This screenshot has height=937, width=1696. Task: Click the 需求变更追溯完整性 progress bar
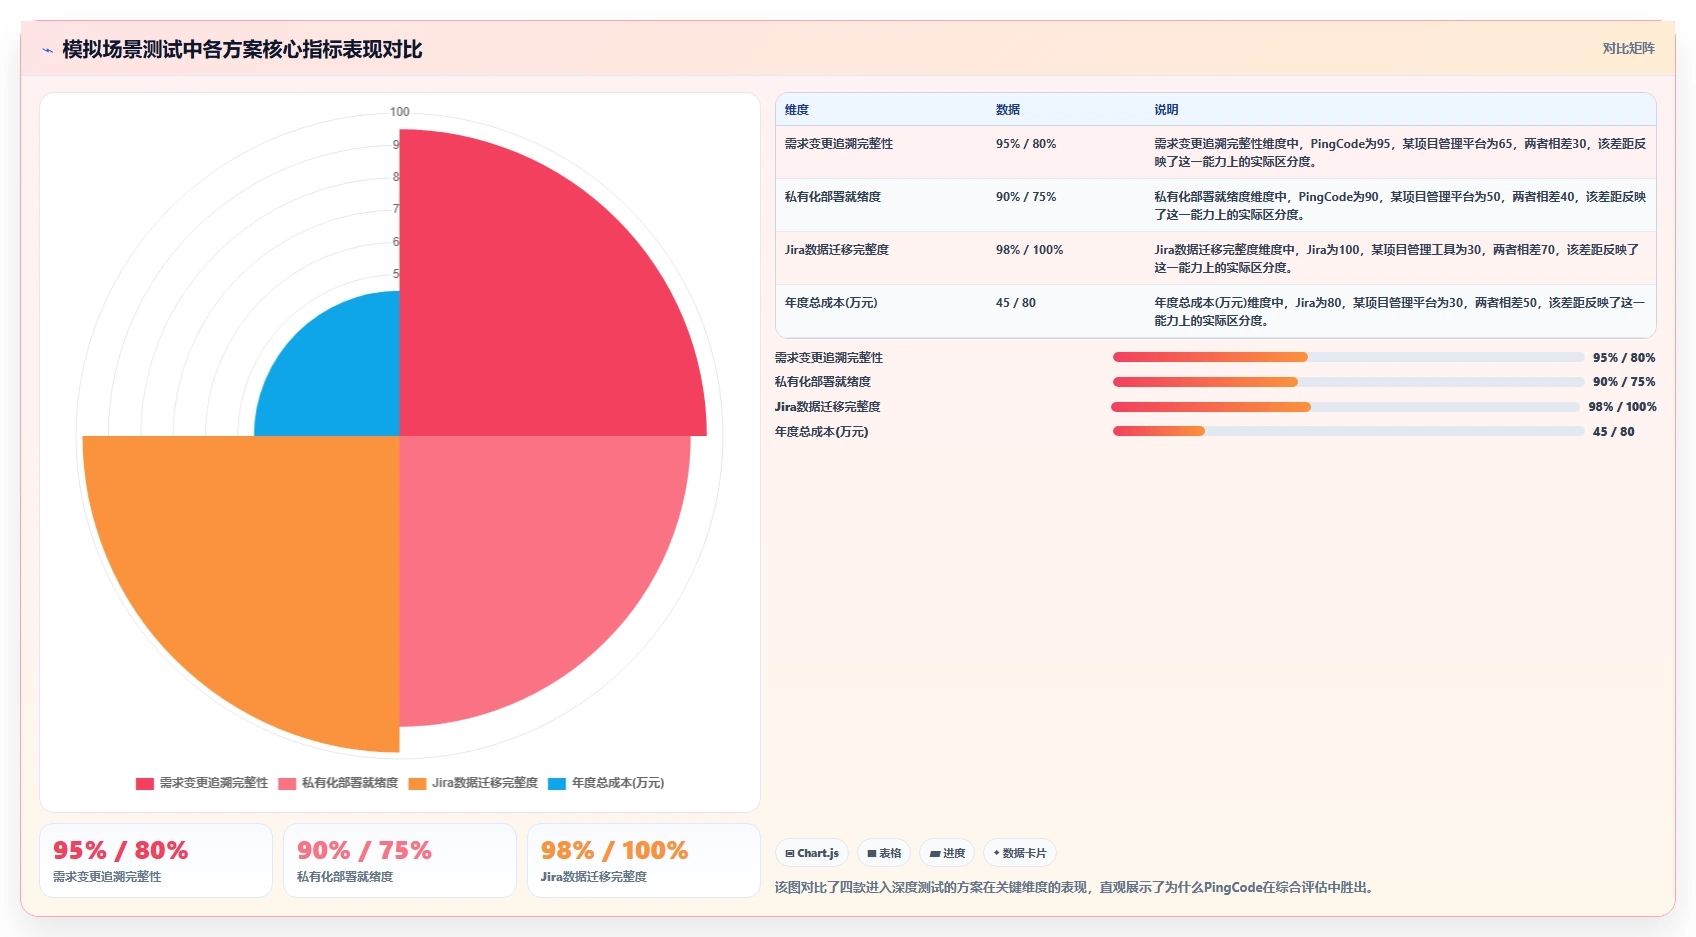point(1348,357)
